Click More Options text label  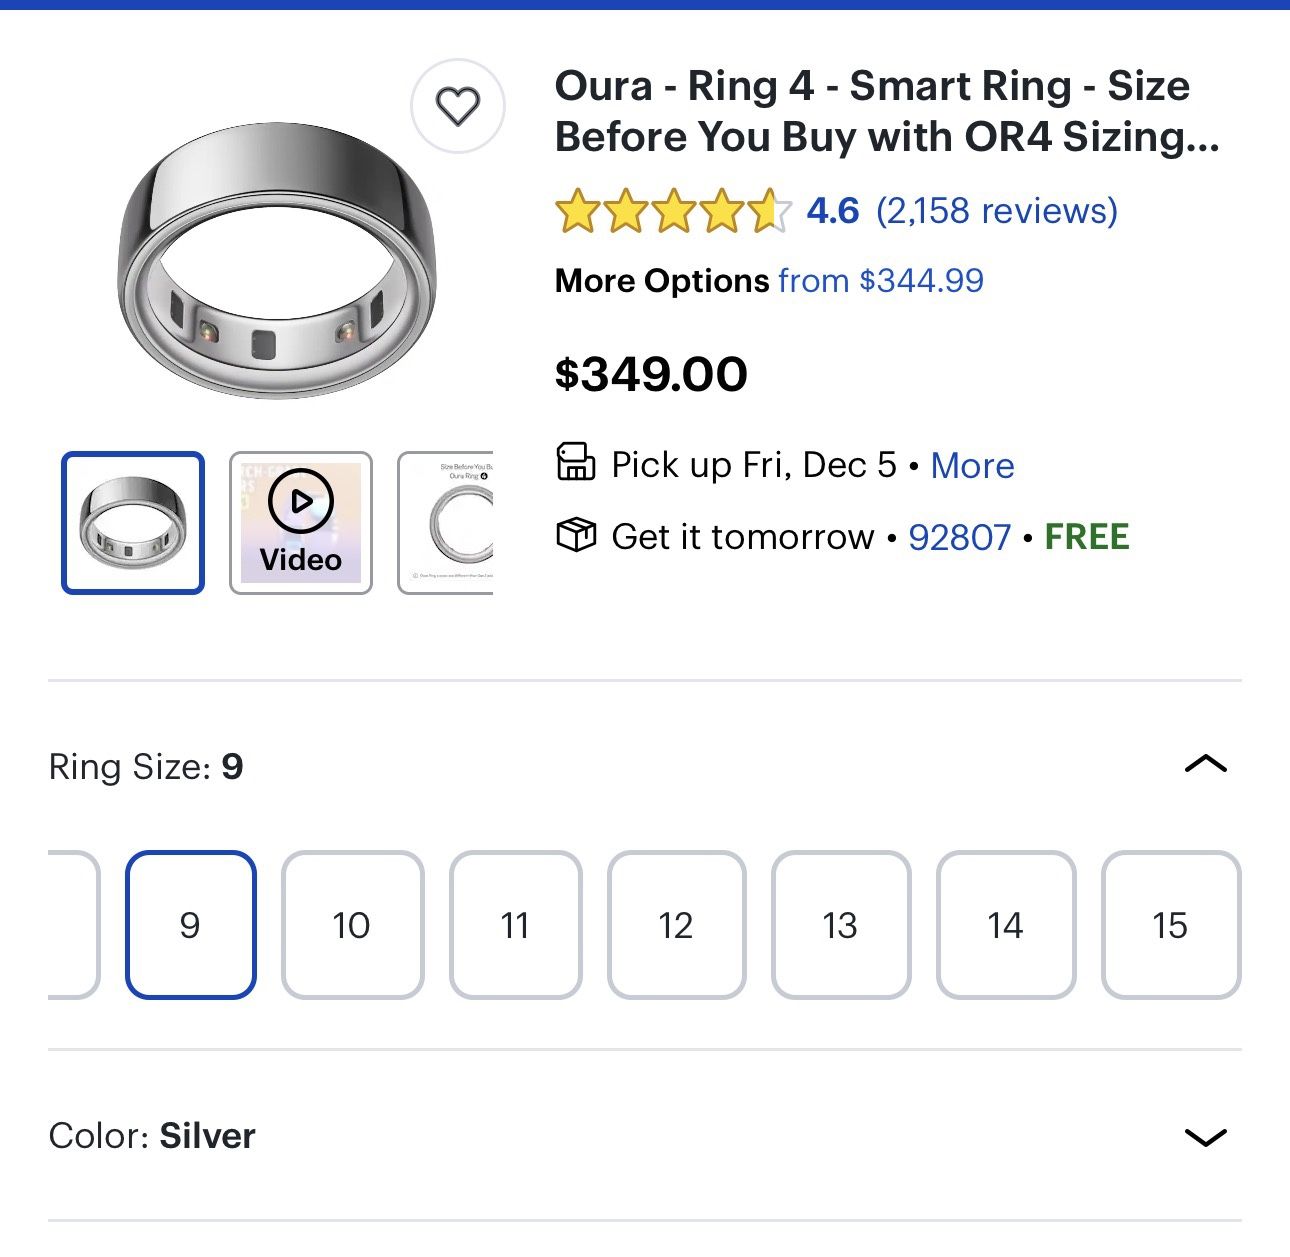(x=660, y=281)
